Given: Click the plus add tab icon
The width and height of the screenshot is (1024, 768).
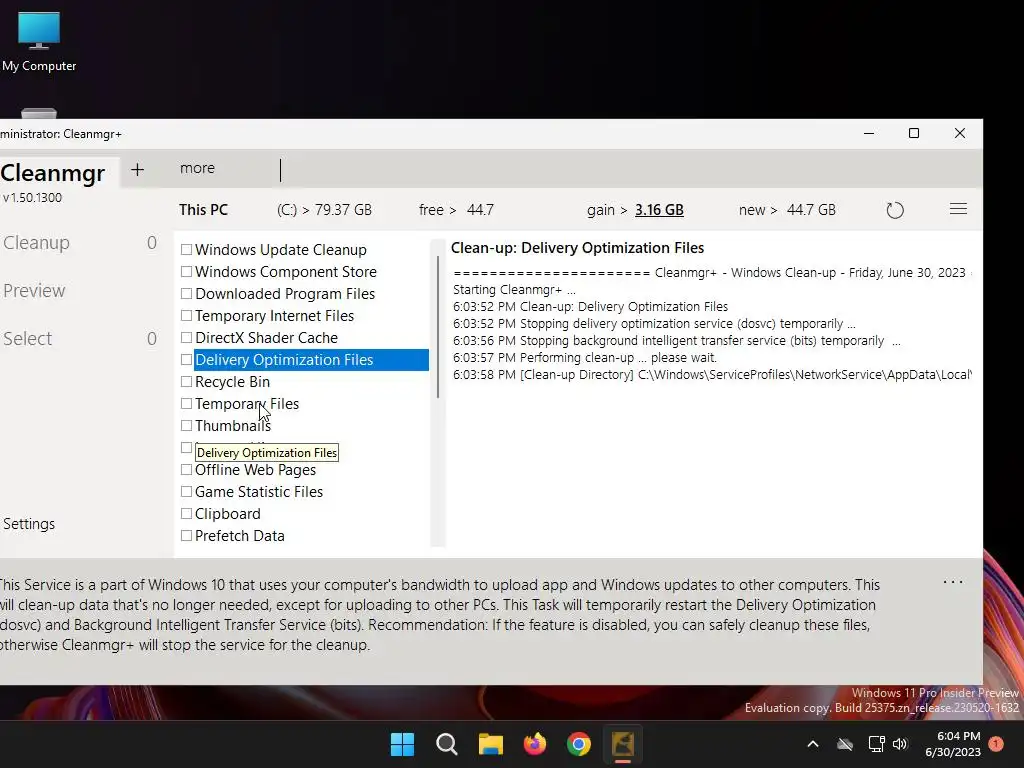Looking at the screenshot, I should (x=137, y=170).
